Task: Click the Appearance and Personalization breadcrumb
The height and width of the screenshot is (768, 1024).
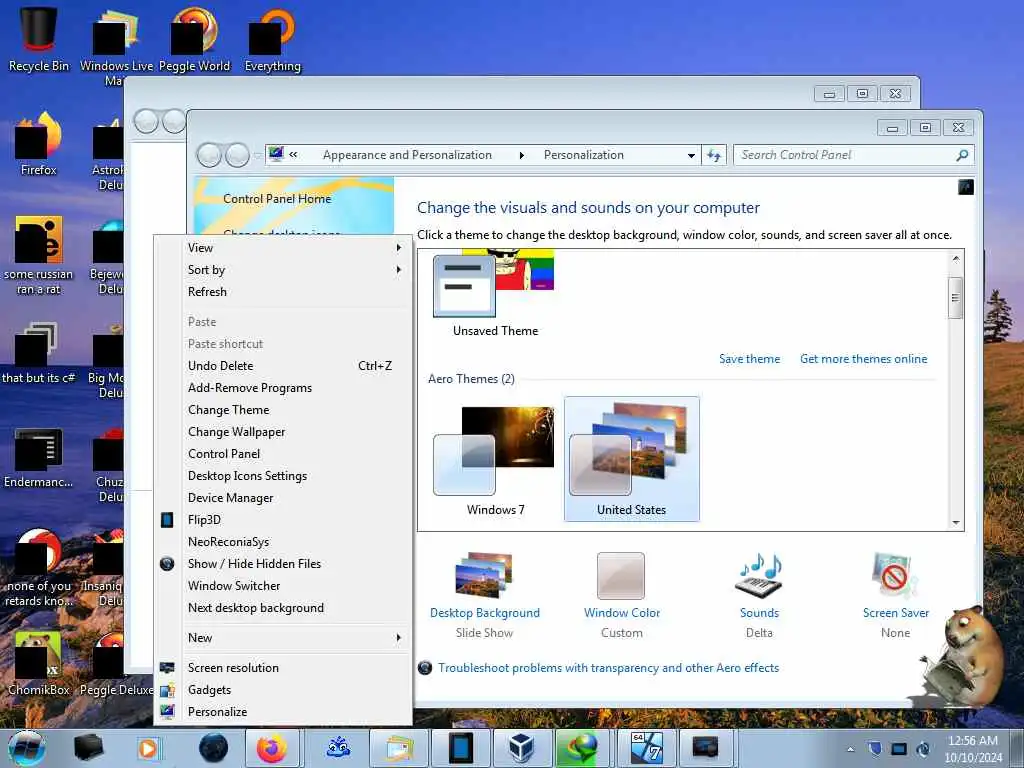Action: (x=407, y=155)
